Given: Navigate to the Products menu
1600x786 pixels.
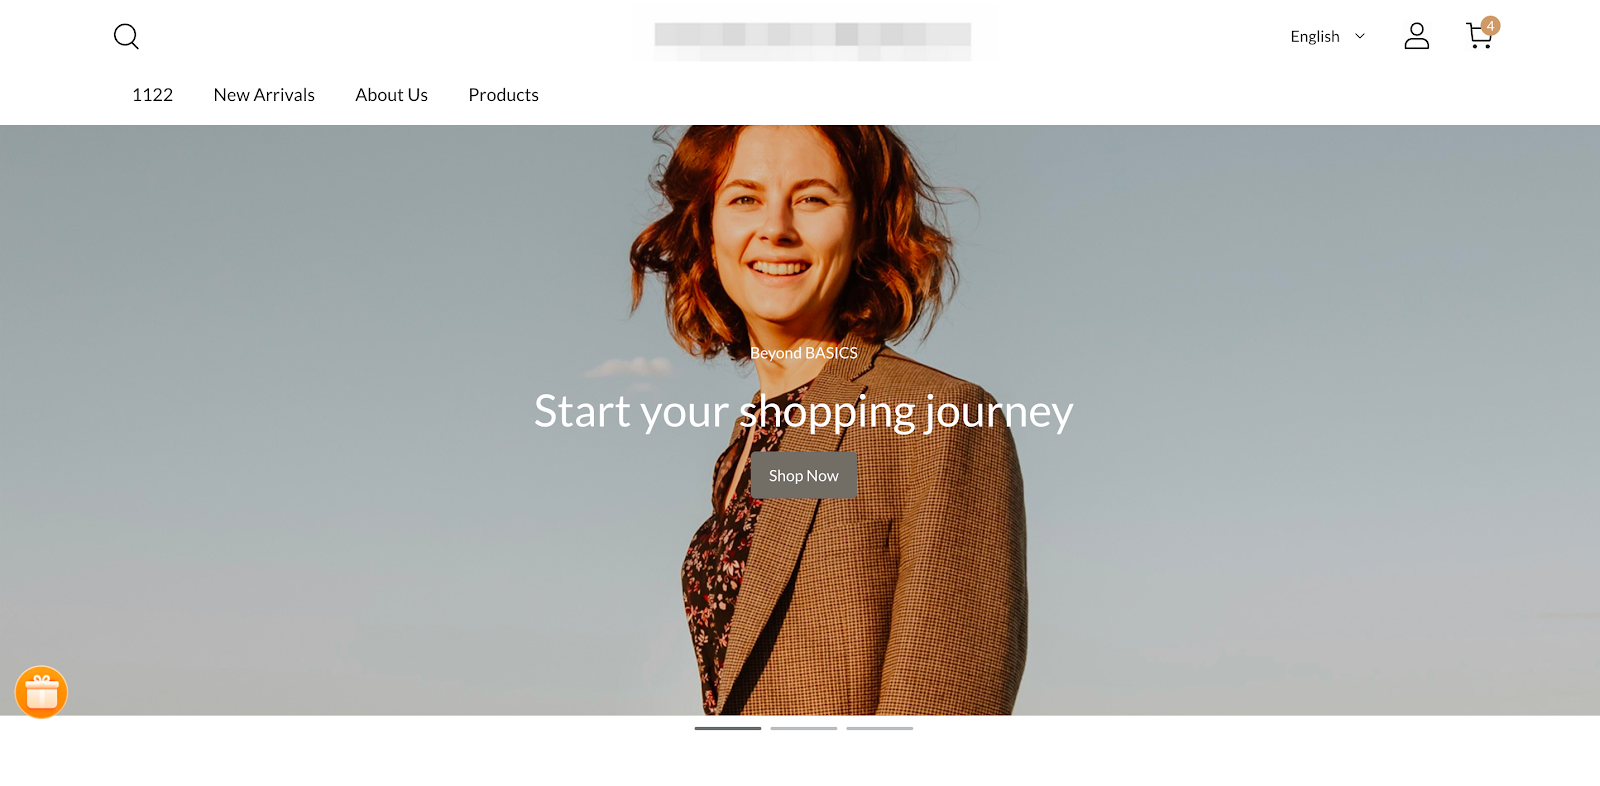Looking at the screenshot, I should (x=503, y=95).
